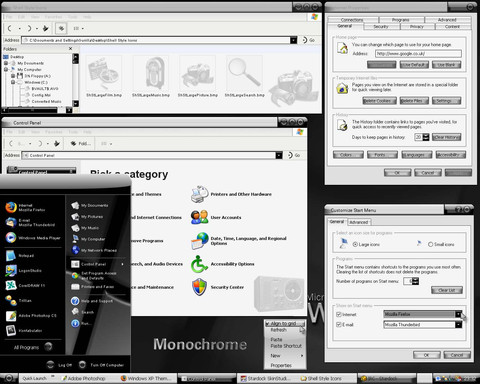Screen dimensions: 480x384
Task: Open the User Accounts icon
Action: click(199, 217)
